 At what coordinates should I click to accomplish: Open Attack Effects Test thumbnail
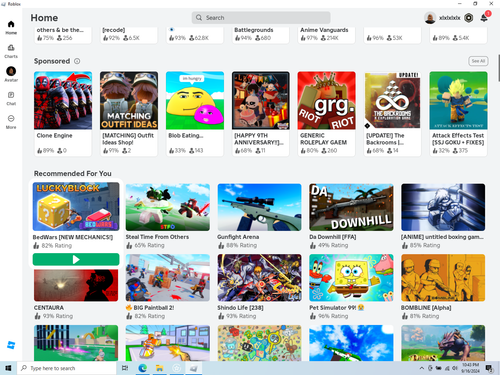click(x=459, y=100)
